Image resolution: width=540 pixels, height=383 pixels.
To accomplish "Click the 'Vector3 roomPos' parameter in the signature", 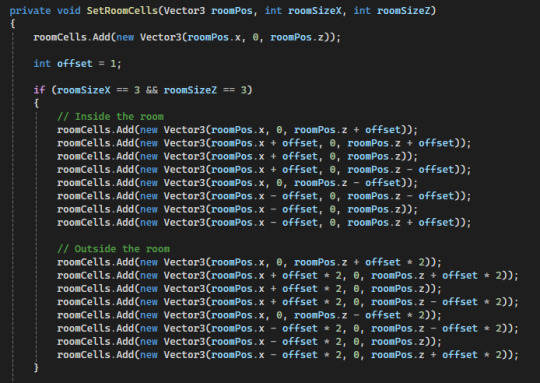I will [x=208, y=11].
